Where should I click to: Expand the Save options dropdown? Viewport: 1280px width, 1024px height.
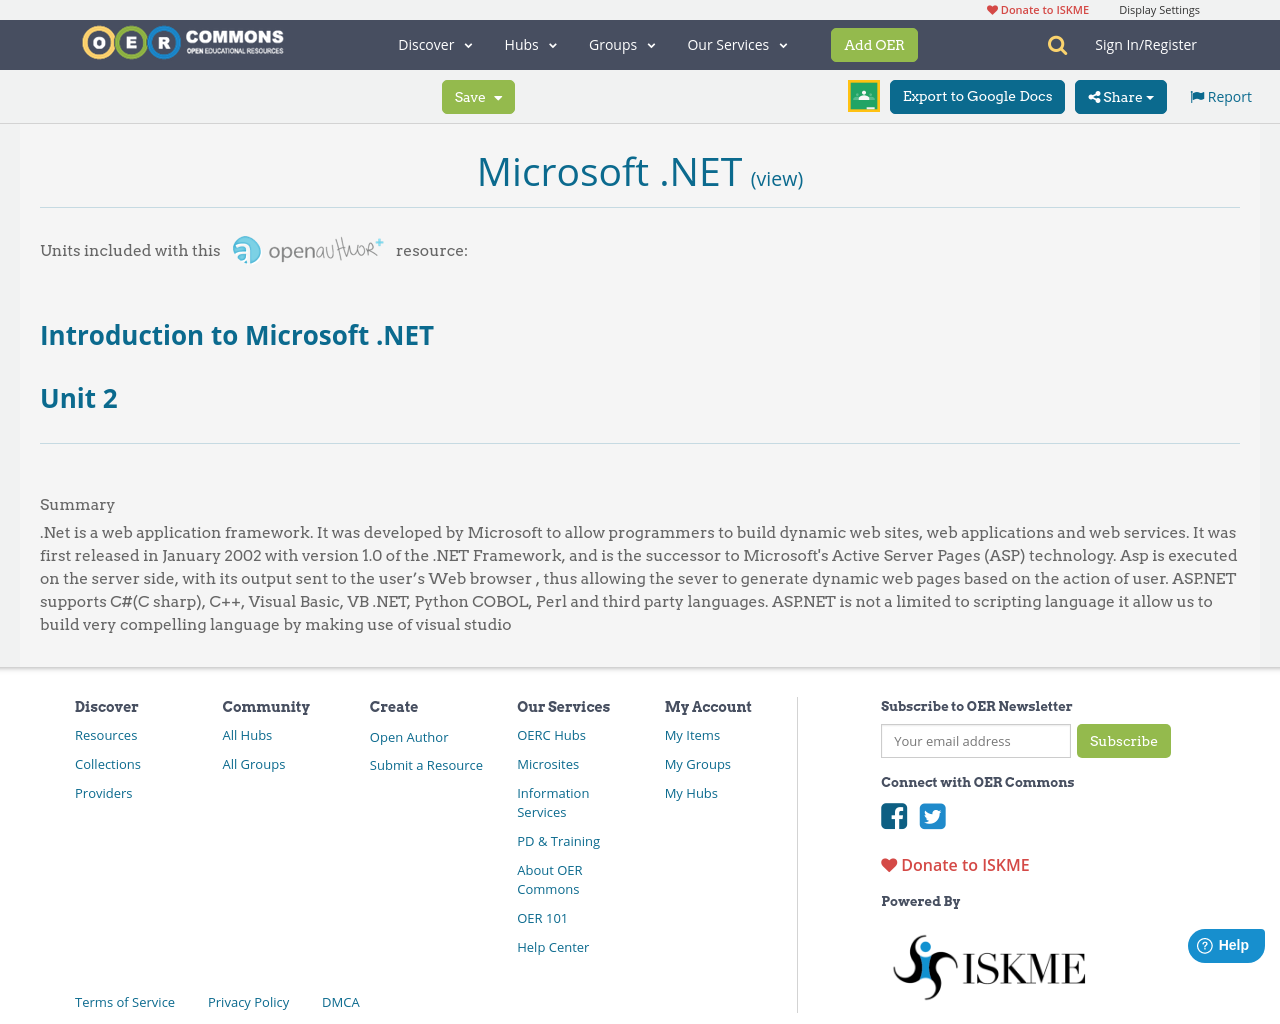point(478,95)
